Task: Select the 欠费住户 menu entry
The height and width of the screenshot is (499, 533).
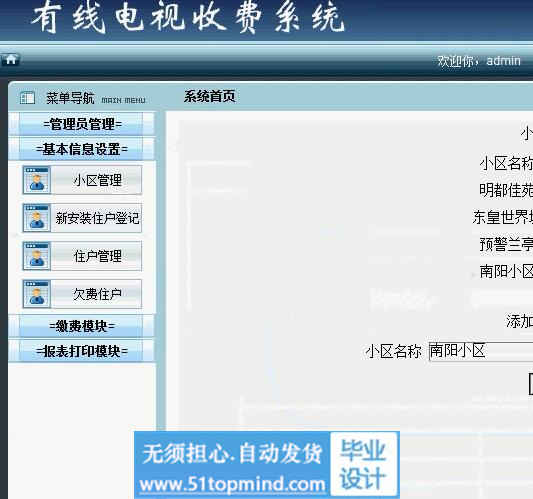Action: pyautogui.click(x=97, y=294)
